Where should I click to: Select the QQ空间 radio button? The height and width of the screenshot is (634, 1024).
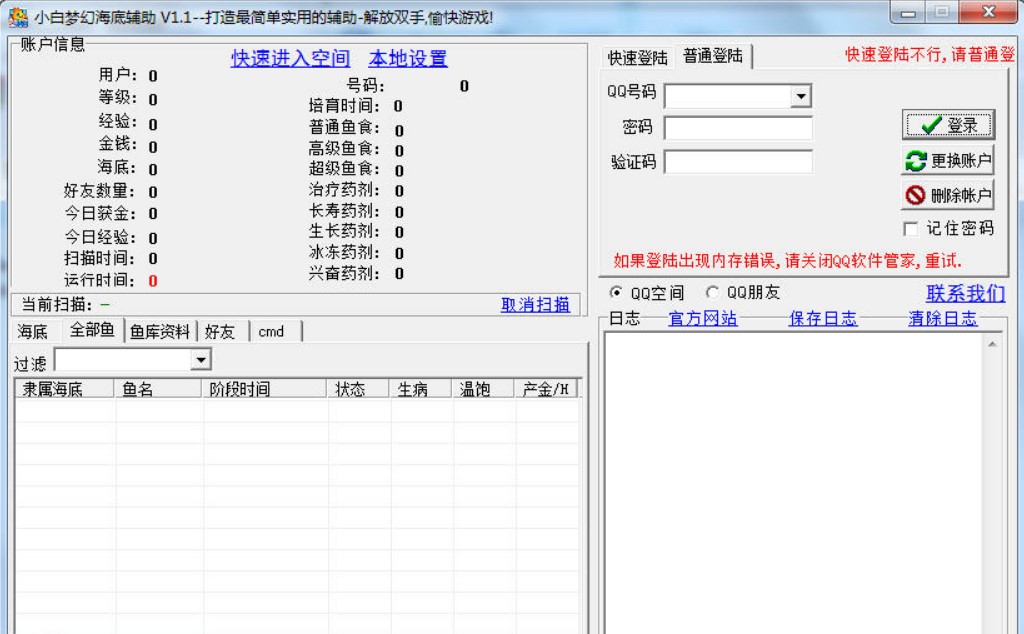616,292
